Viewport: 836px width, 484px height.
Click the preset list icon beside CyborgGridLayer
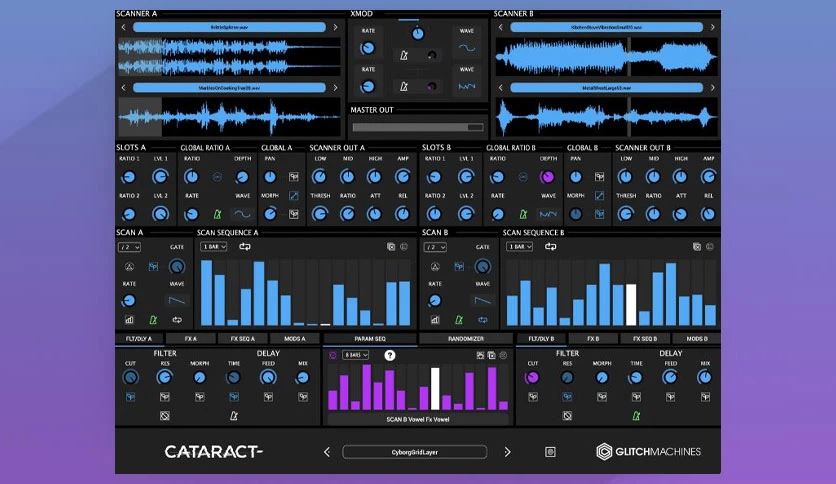coord(550,452)
